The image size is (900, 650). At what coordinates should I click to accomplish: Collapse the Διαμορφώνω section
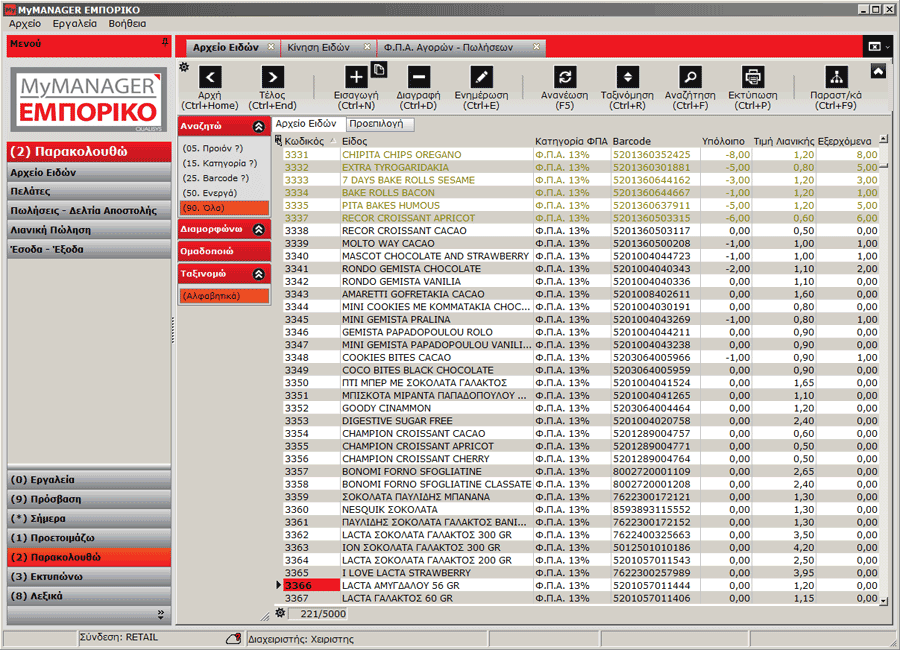pos(259,229)
